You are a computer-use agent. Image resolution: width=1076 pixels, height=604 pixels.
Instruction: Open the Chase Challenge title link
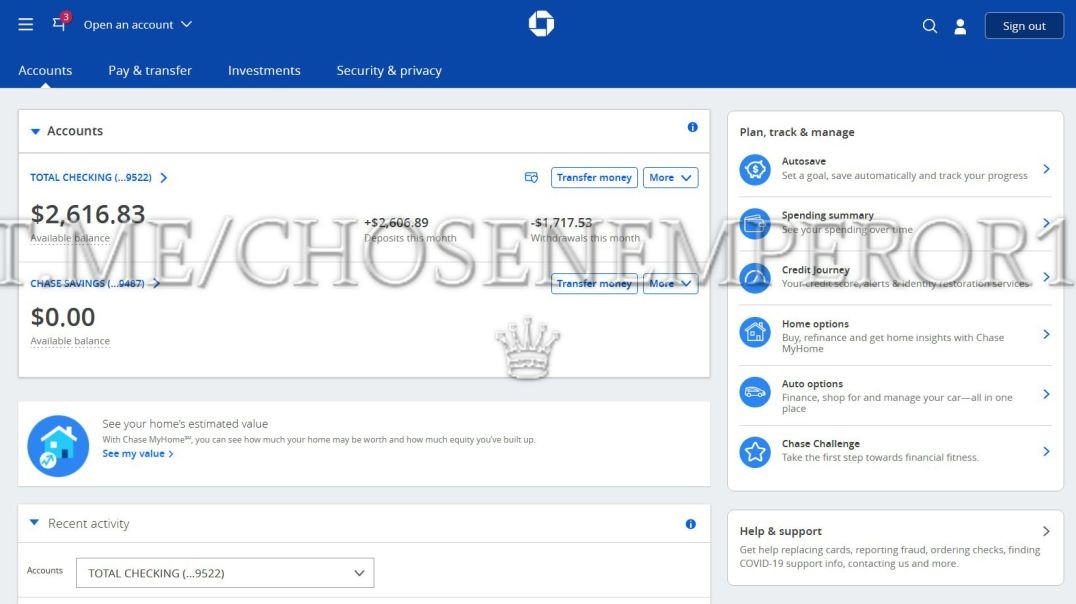tap(821, 444)
